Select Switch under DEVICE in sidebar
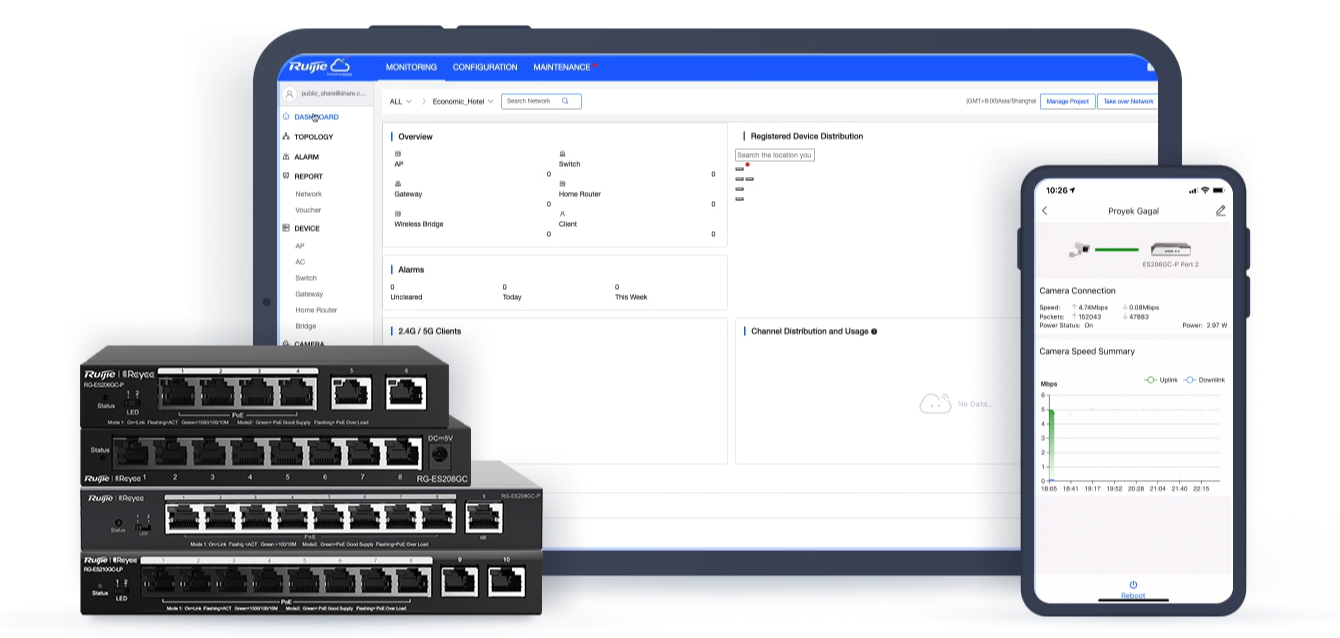This screenshot has height=638, width=1340. [306, 278]
